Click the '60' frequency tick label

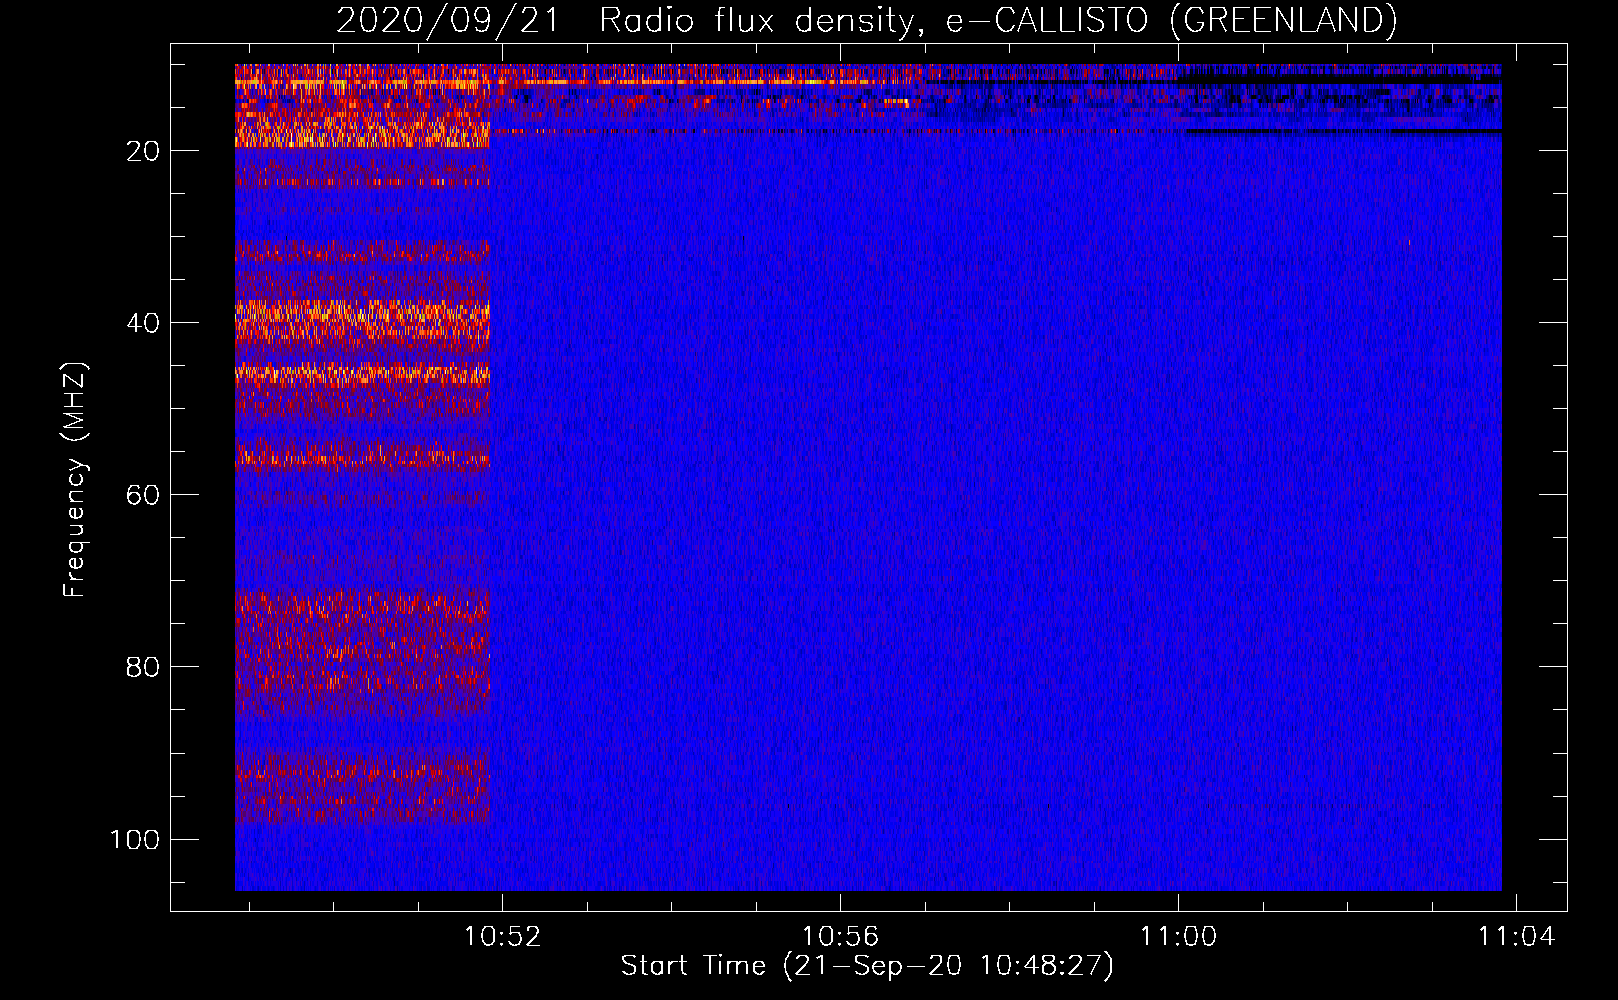[x=143, y=495]
